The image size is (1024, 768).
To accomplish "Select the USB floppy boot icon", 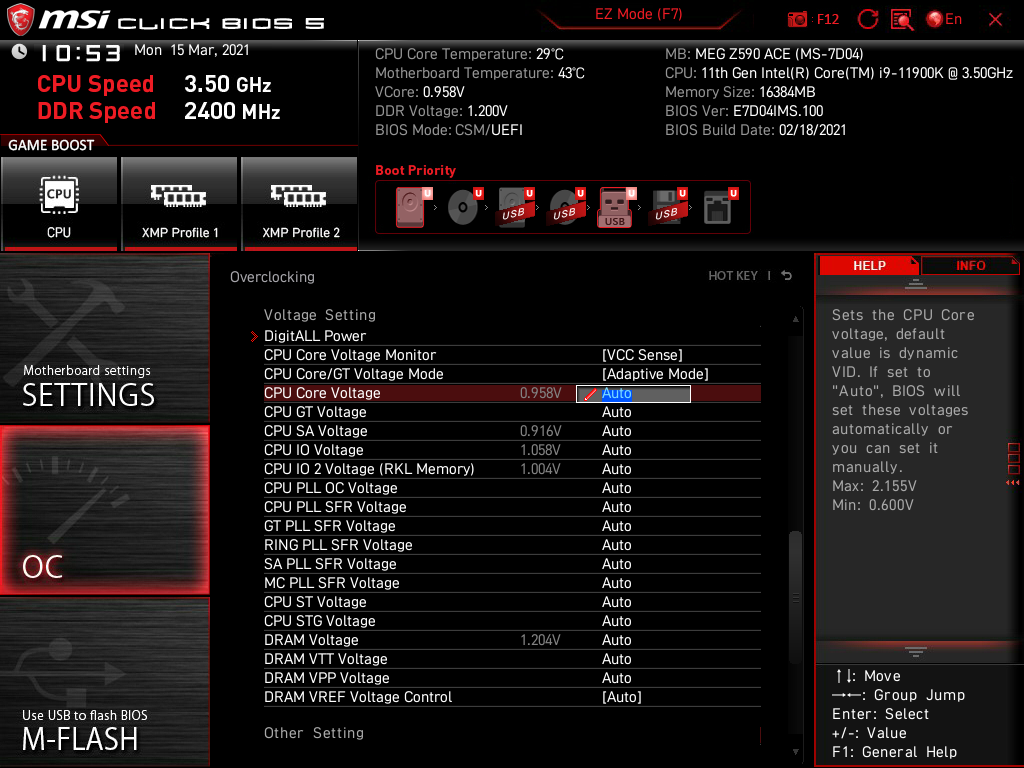I will 667,207.
